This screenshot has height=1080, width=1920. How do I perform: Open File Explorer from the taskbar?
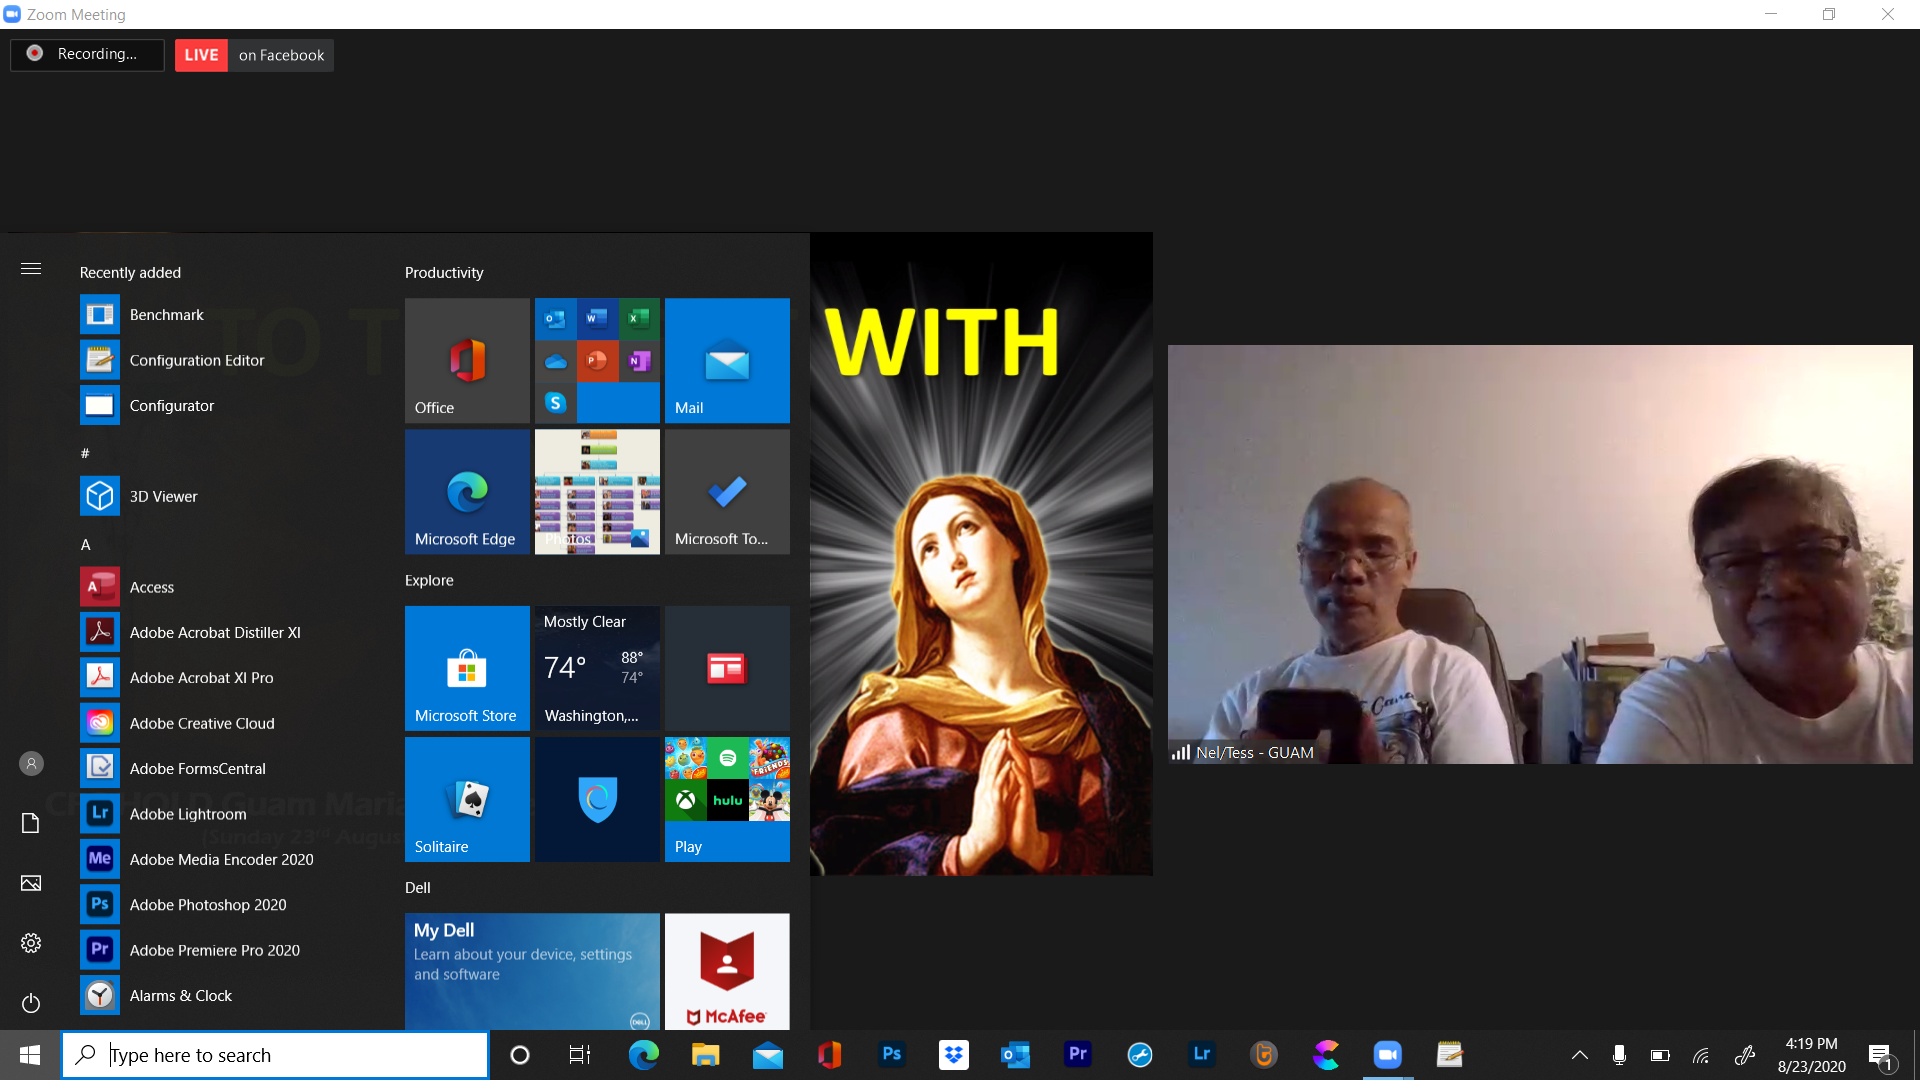click(705, 1055)
